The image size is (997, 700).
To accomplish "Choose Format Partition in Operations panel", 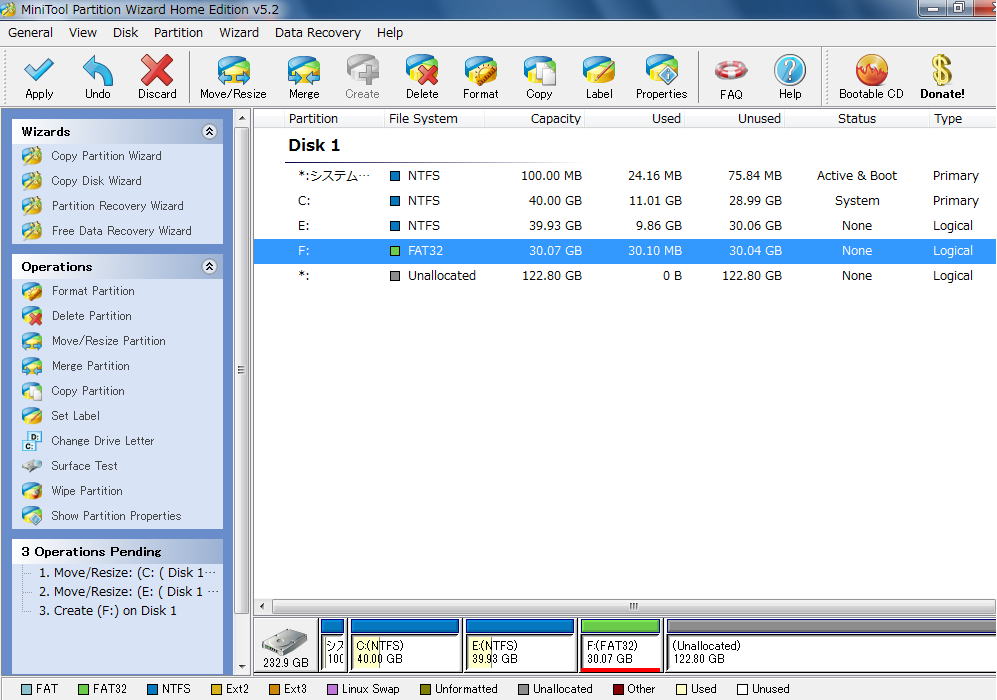I will click(93, 291).
